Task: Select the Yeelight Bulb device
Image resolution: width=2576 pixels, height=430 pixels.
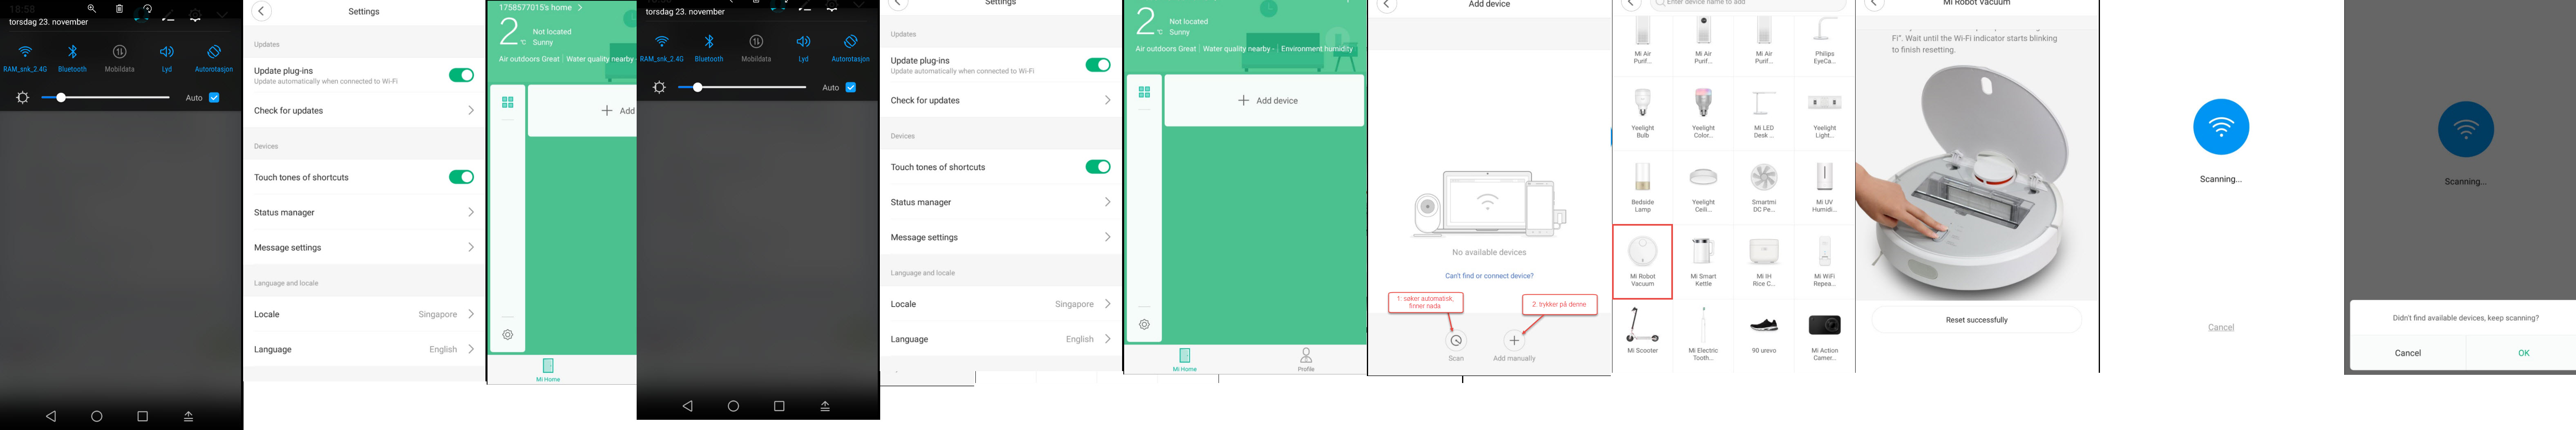Action: 1642,112
